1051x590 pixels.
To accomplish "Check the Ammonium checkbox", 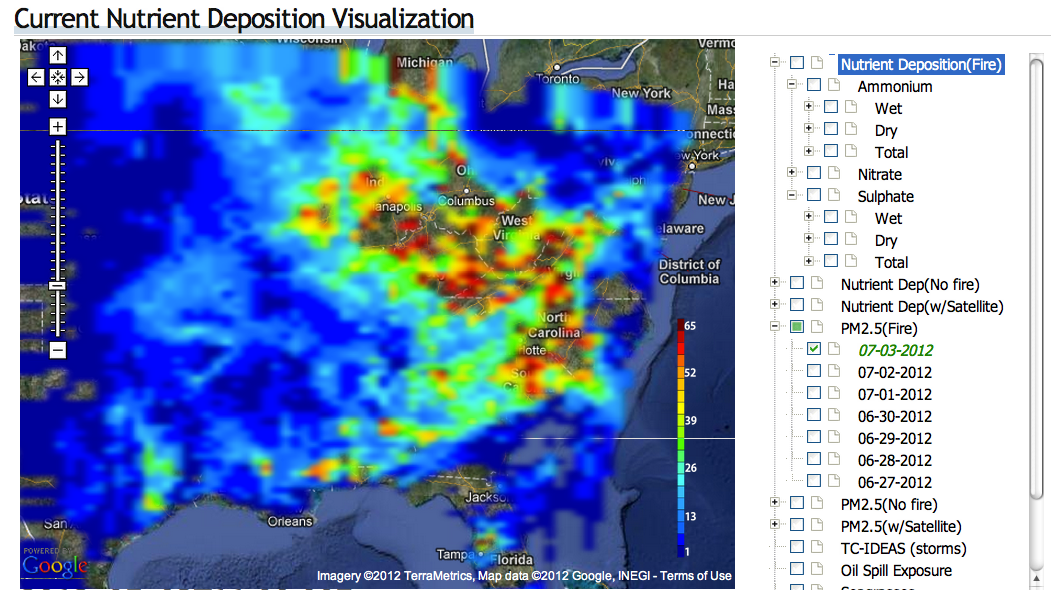I will 814,84.
